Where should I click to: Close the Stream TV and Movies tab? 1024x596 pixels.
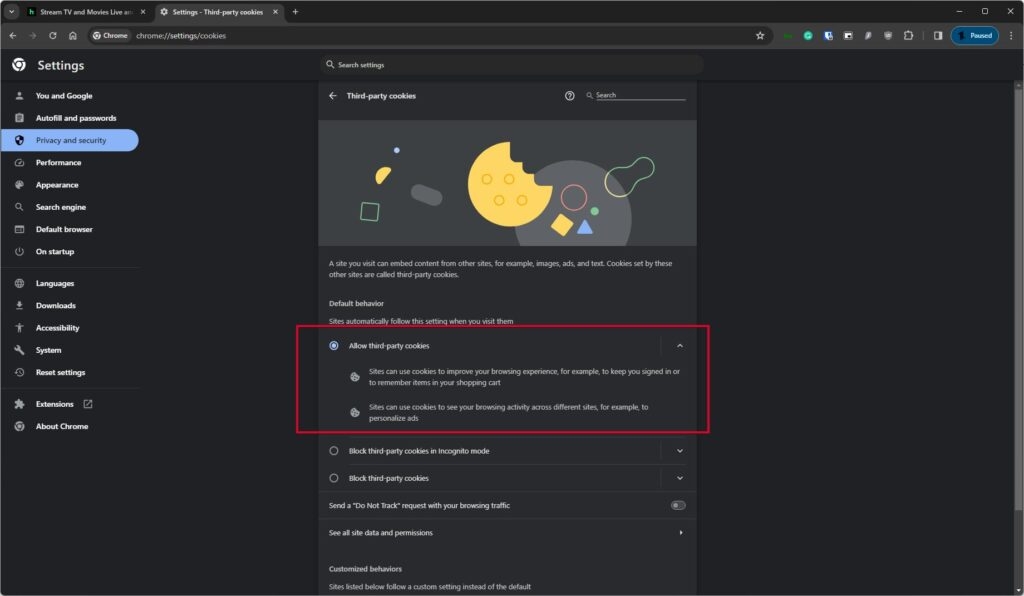(143, 12)
